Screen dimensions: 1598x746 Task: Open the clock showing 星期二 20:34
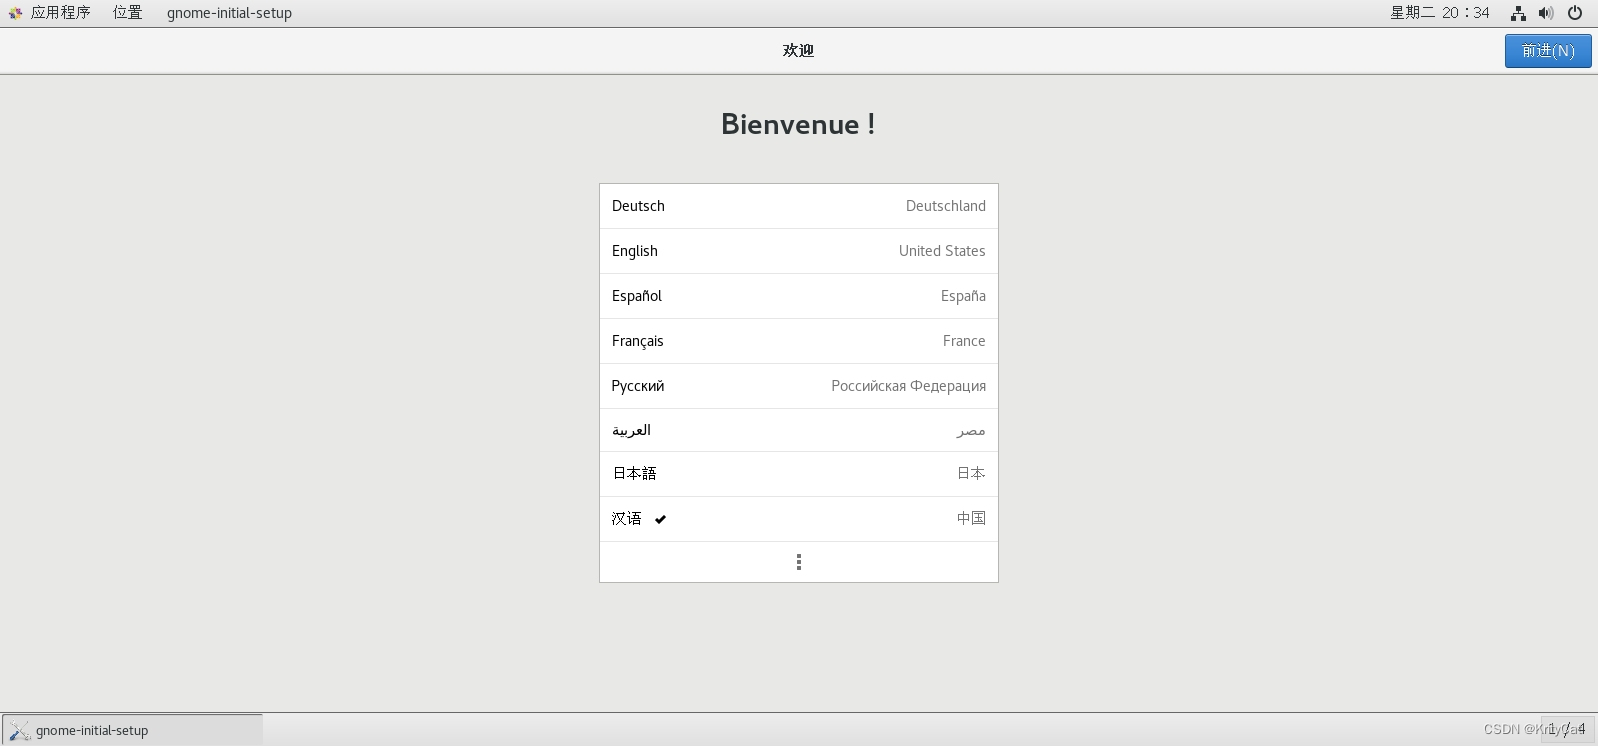coord(1439,13)
